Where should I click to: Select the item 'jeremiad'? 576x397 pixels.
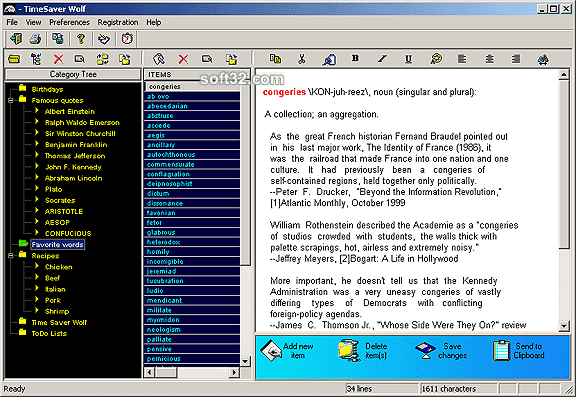coord(192,271)
